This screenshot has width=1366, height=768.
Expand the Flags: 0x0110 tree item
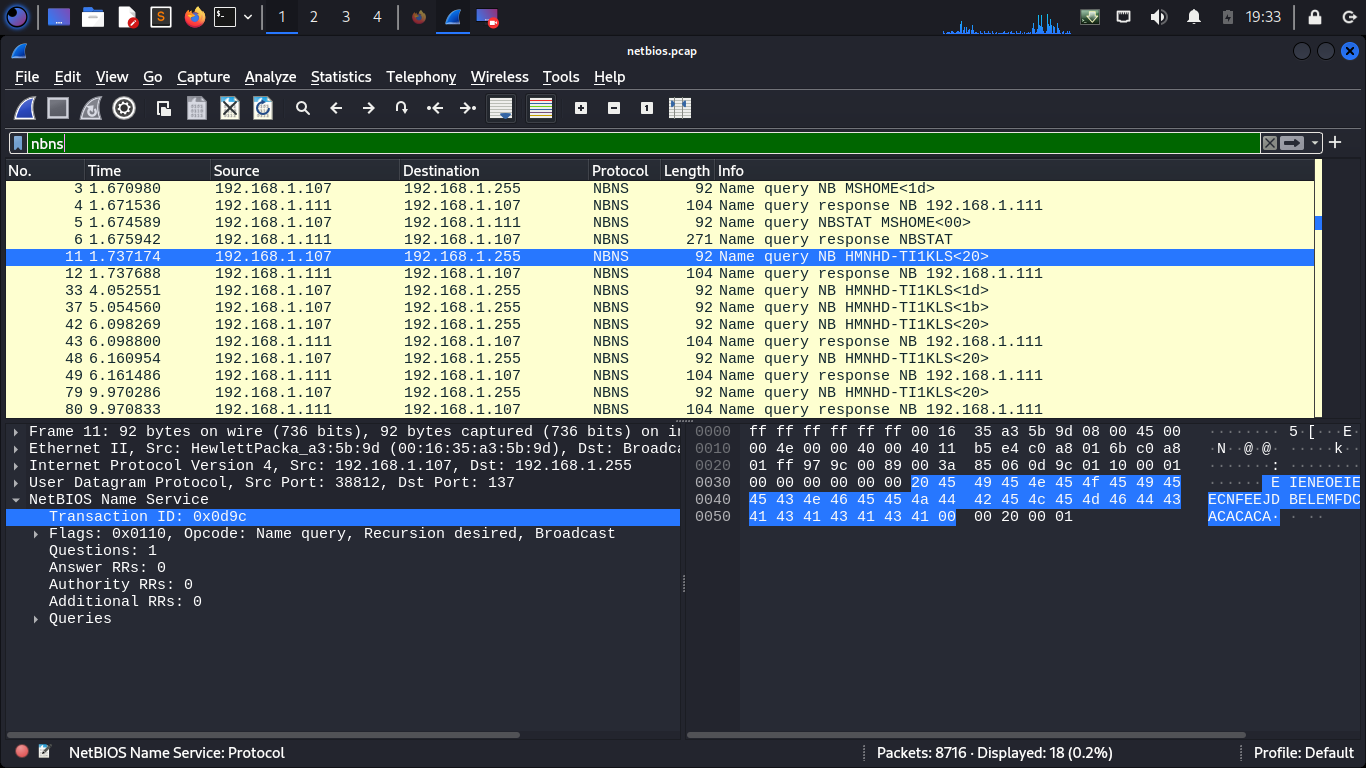(x=37, y=534)
